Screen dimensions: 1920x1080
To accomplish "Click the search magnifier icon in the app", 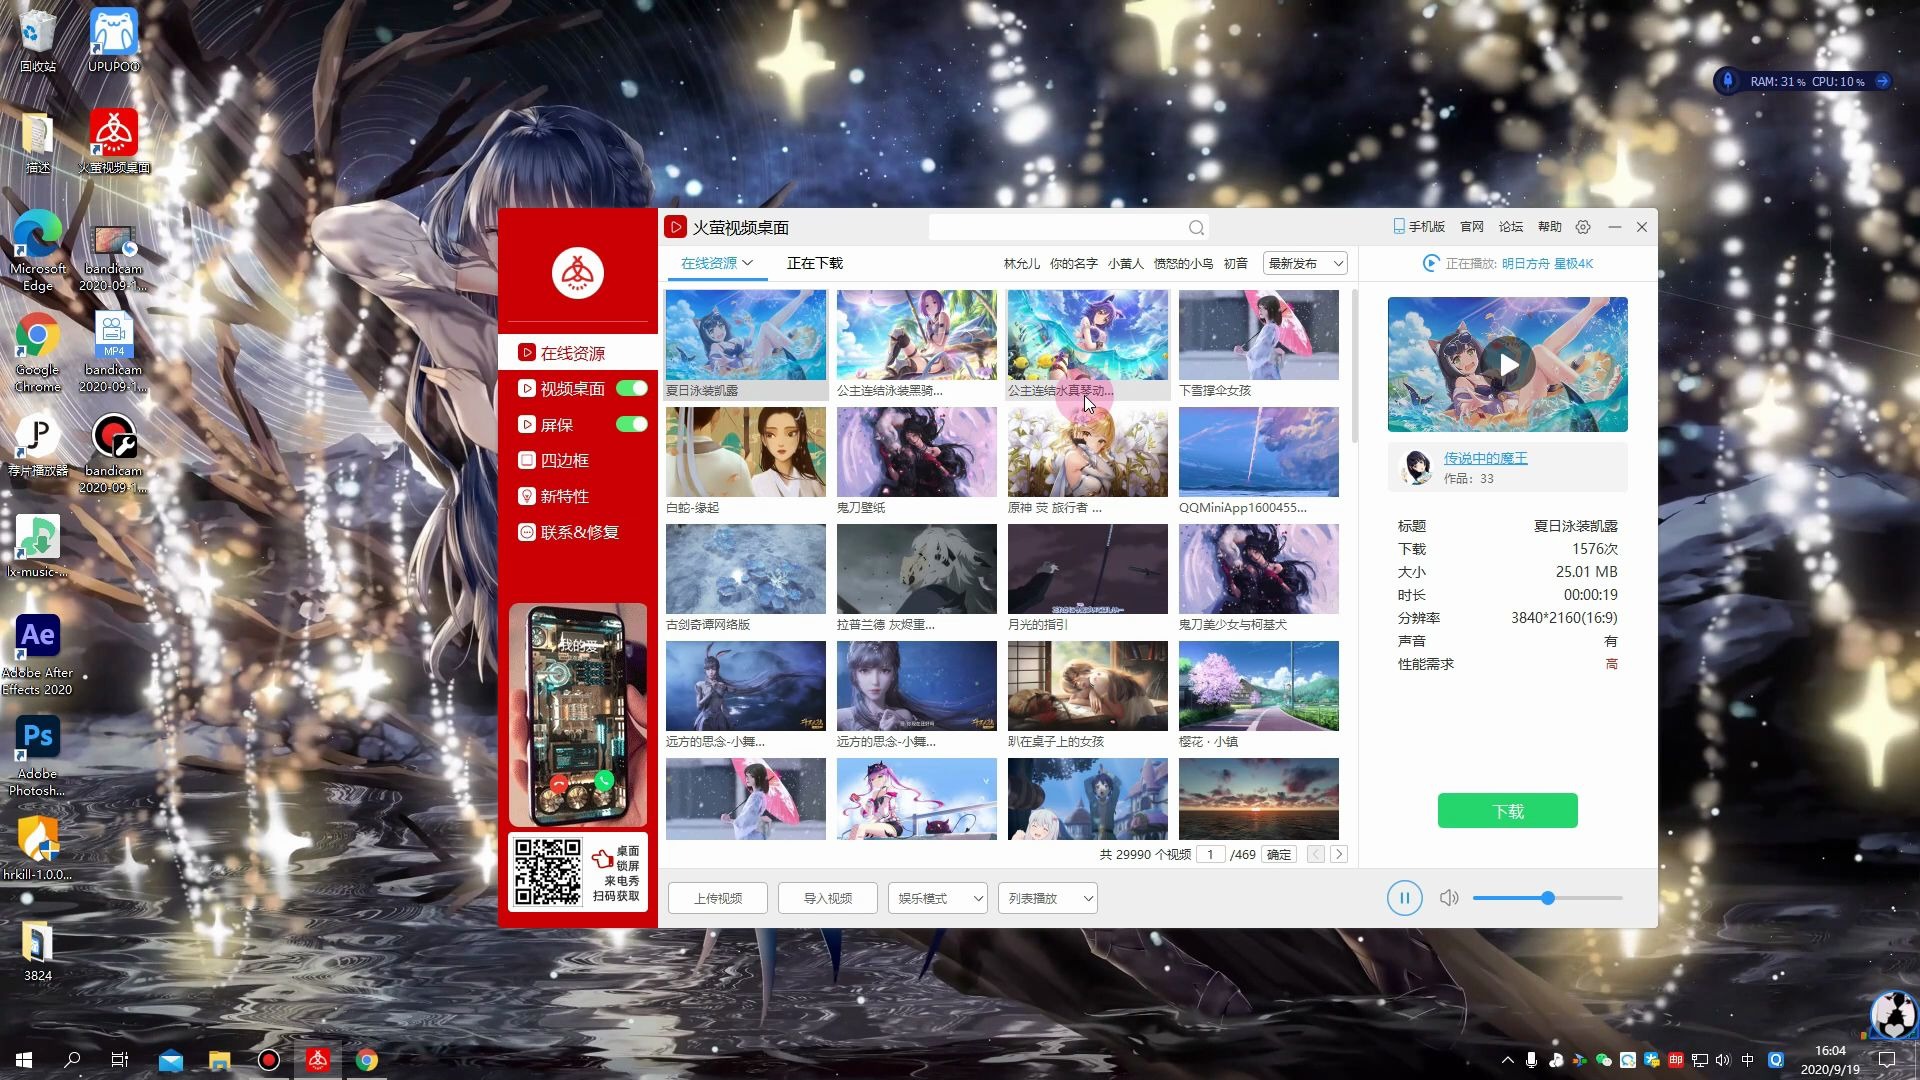I will click(x=1196, y=228).
